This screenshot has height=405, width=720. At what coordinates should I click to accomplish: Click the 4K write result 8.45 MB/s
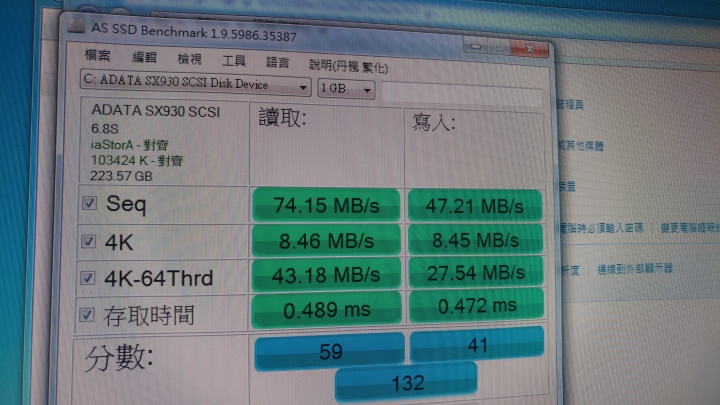coord(475,240)
